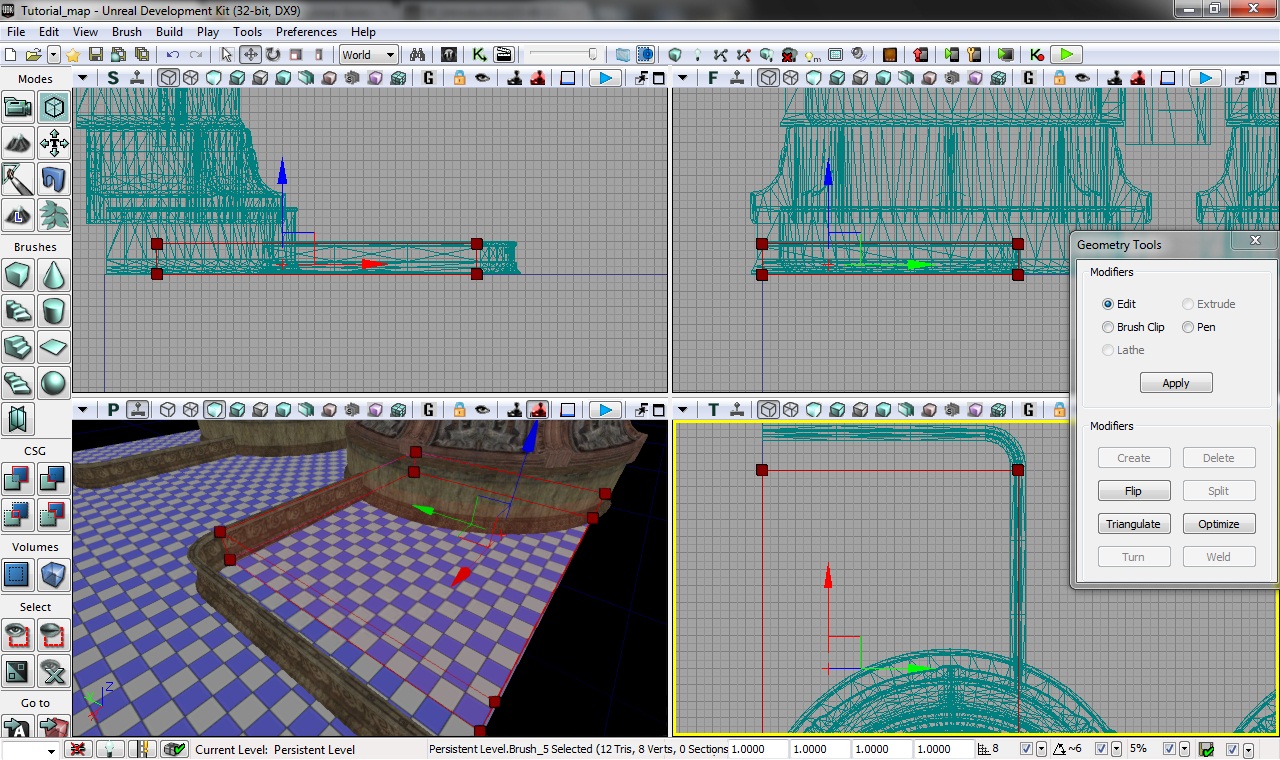Select the Pen modifier radio button
Viewport: 1280px width, 760px height.
point(1188,327)
